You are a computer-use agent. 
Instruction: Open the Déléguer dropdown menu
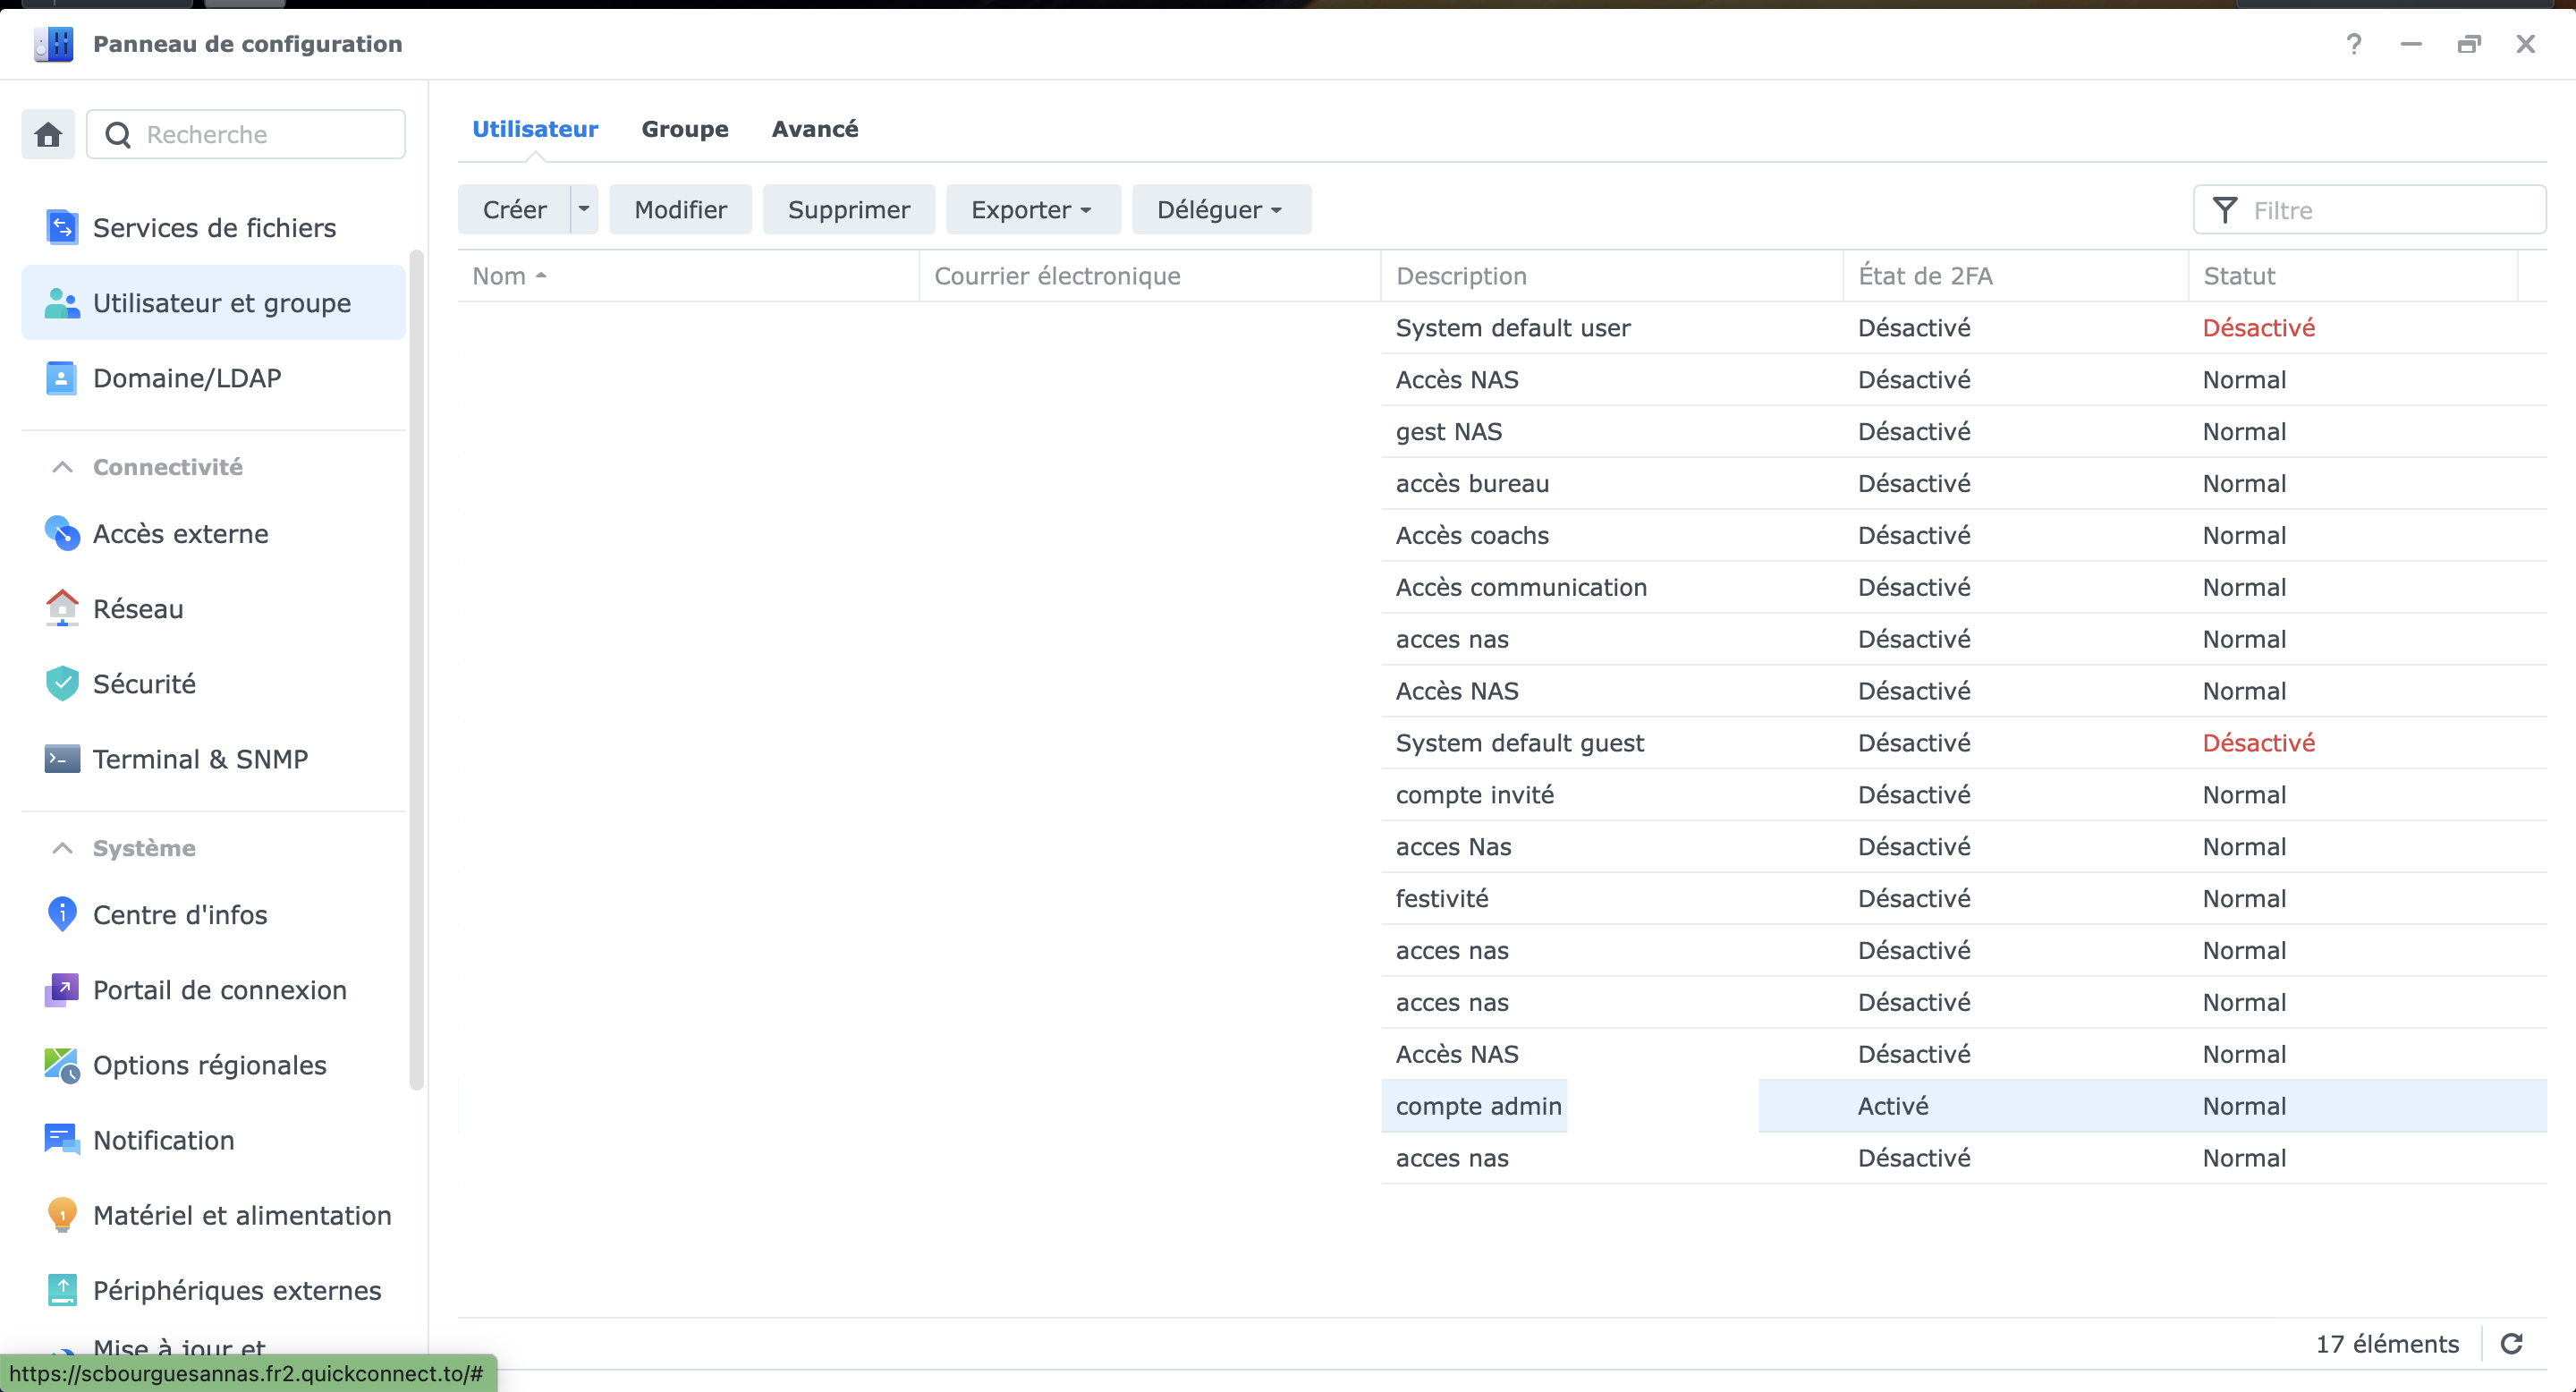point(1220,209)
